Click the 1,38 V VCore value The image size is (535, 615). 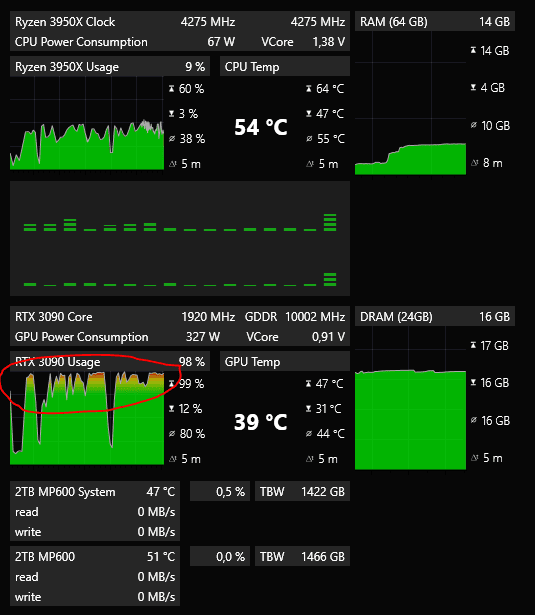pyautogui.click(x=329, y=42)
